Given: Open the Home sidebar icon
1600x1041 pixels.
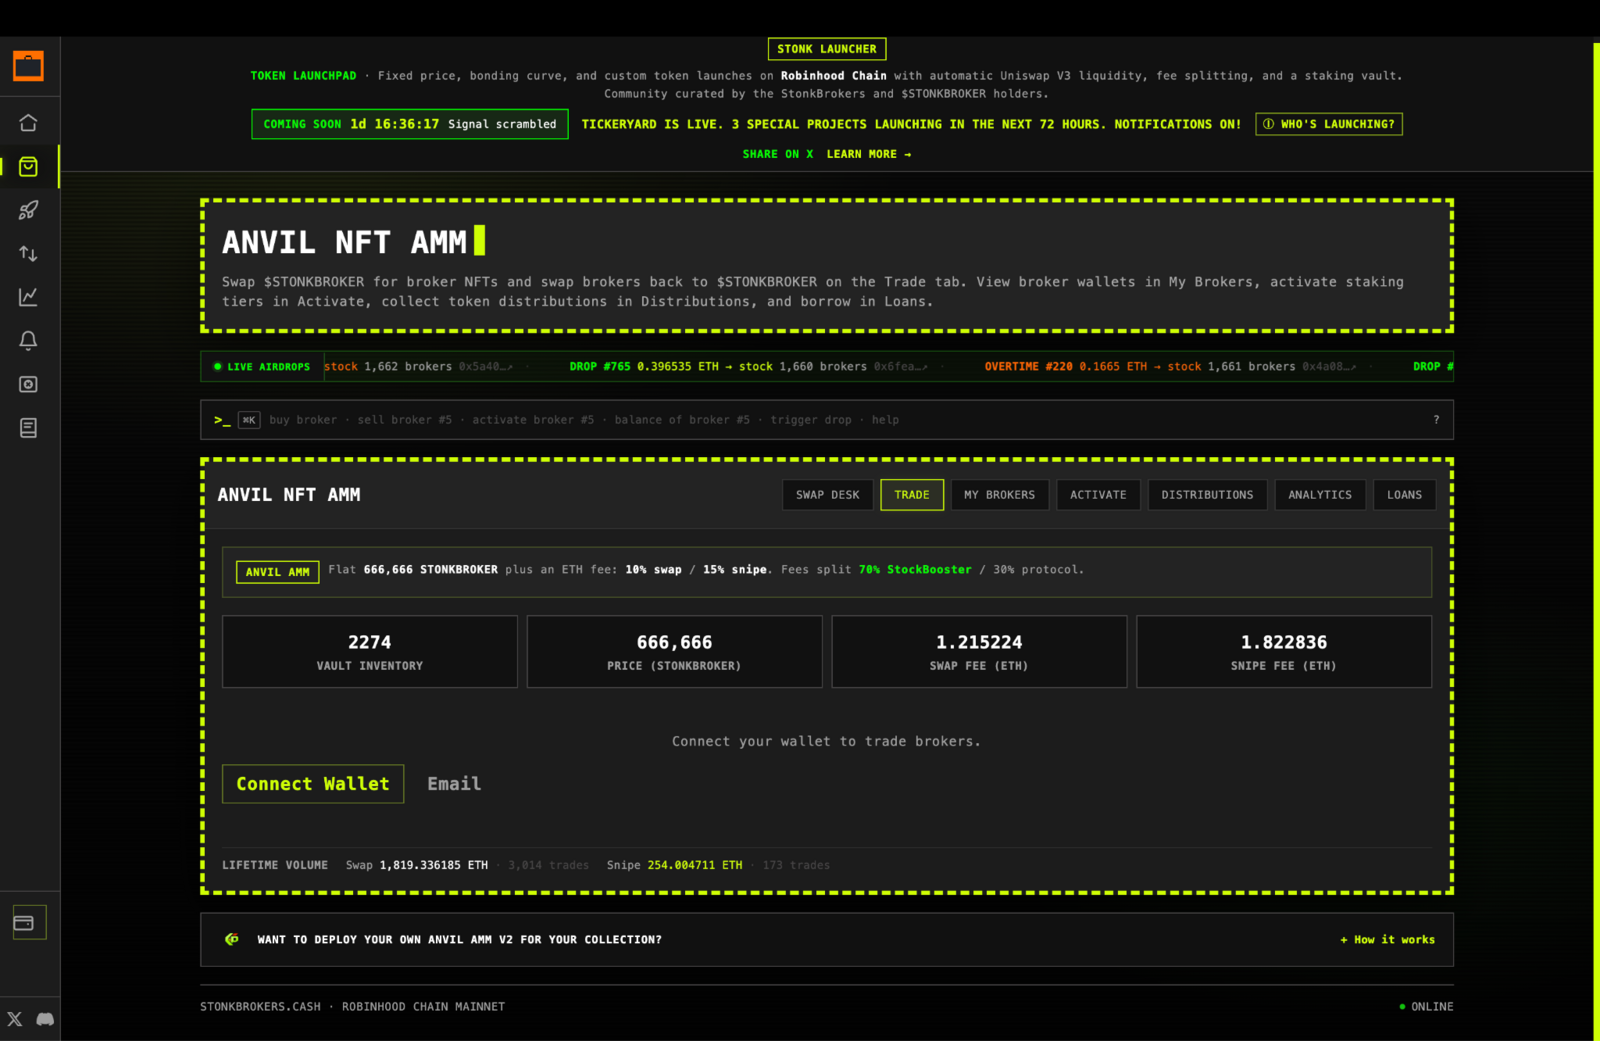Looking at the screenshot, I should 28,123.
